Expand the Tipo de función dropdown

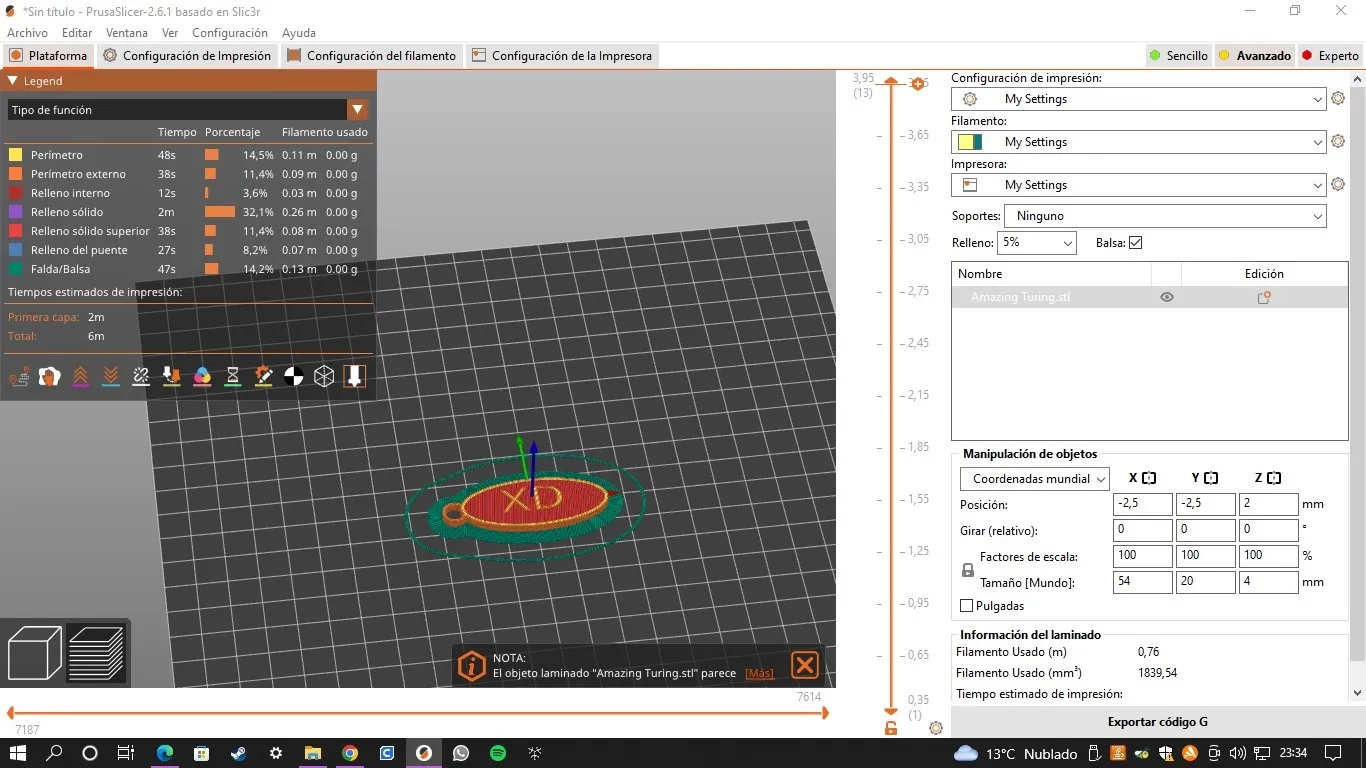tap(188, 110)
